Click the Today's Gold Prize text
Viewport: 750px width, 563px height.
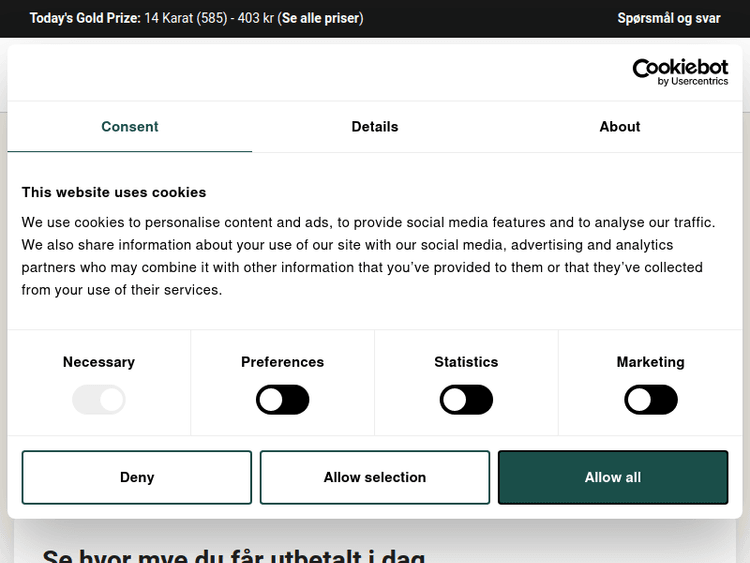[x=85, y=18]
